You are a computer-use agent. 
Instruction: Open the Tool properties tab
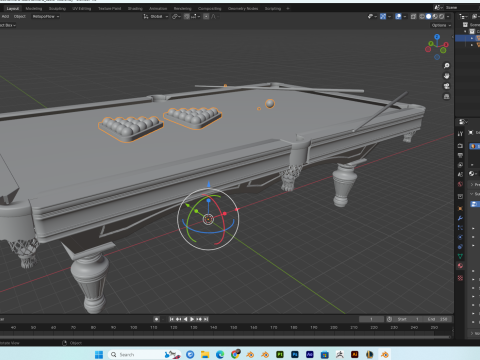[x=460, y=134]
